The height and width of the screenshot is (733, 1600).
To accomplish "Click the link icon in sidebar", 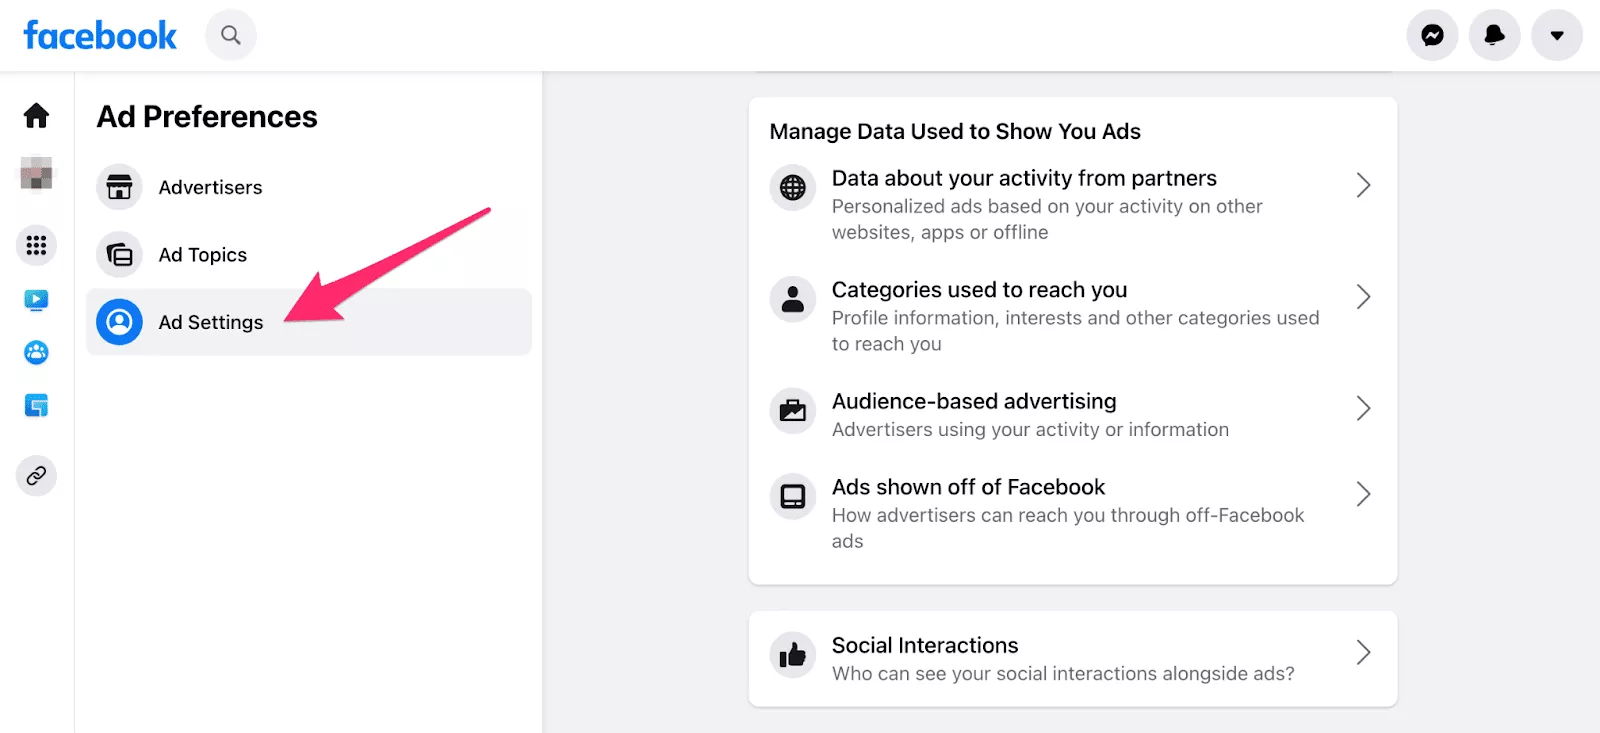I will pyautogui.click(x=37, y=476).
